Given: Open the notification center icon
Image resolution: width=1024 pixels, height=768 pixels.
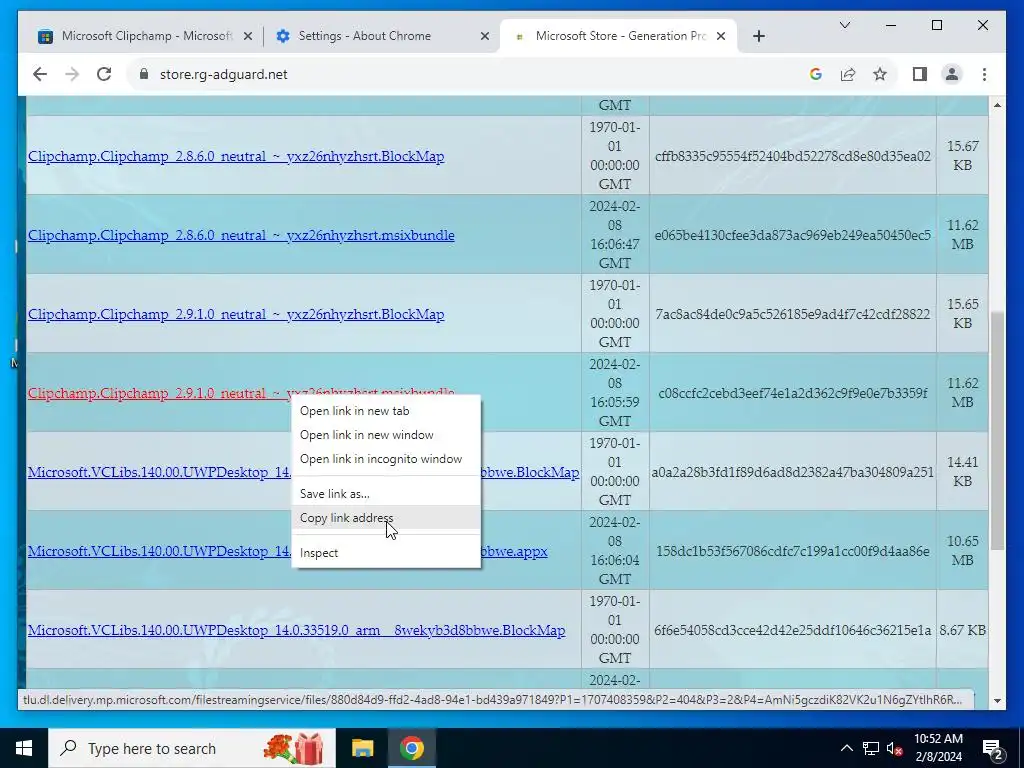Looking at the screenshot, I should [x=993, y=749].
